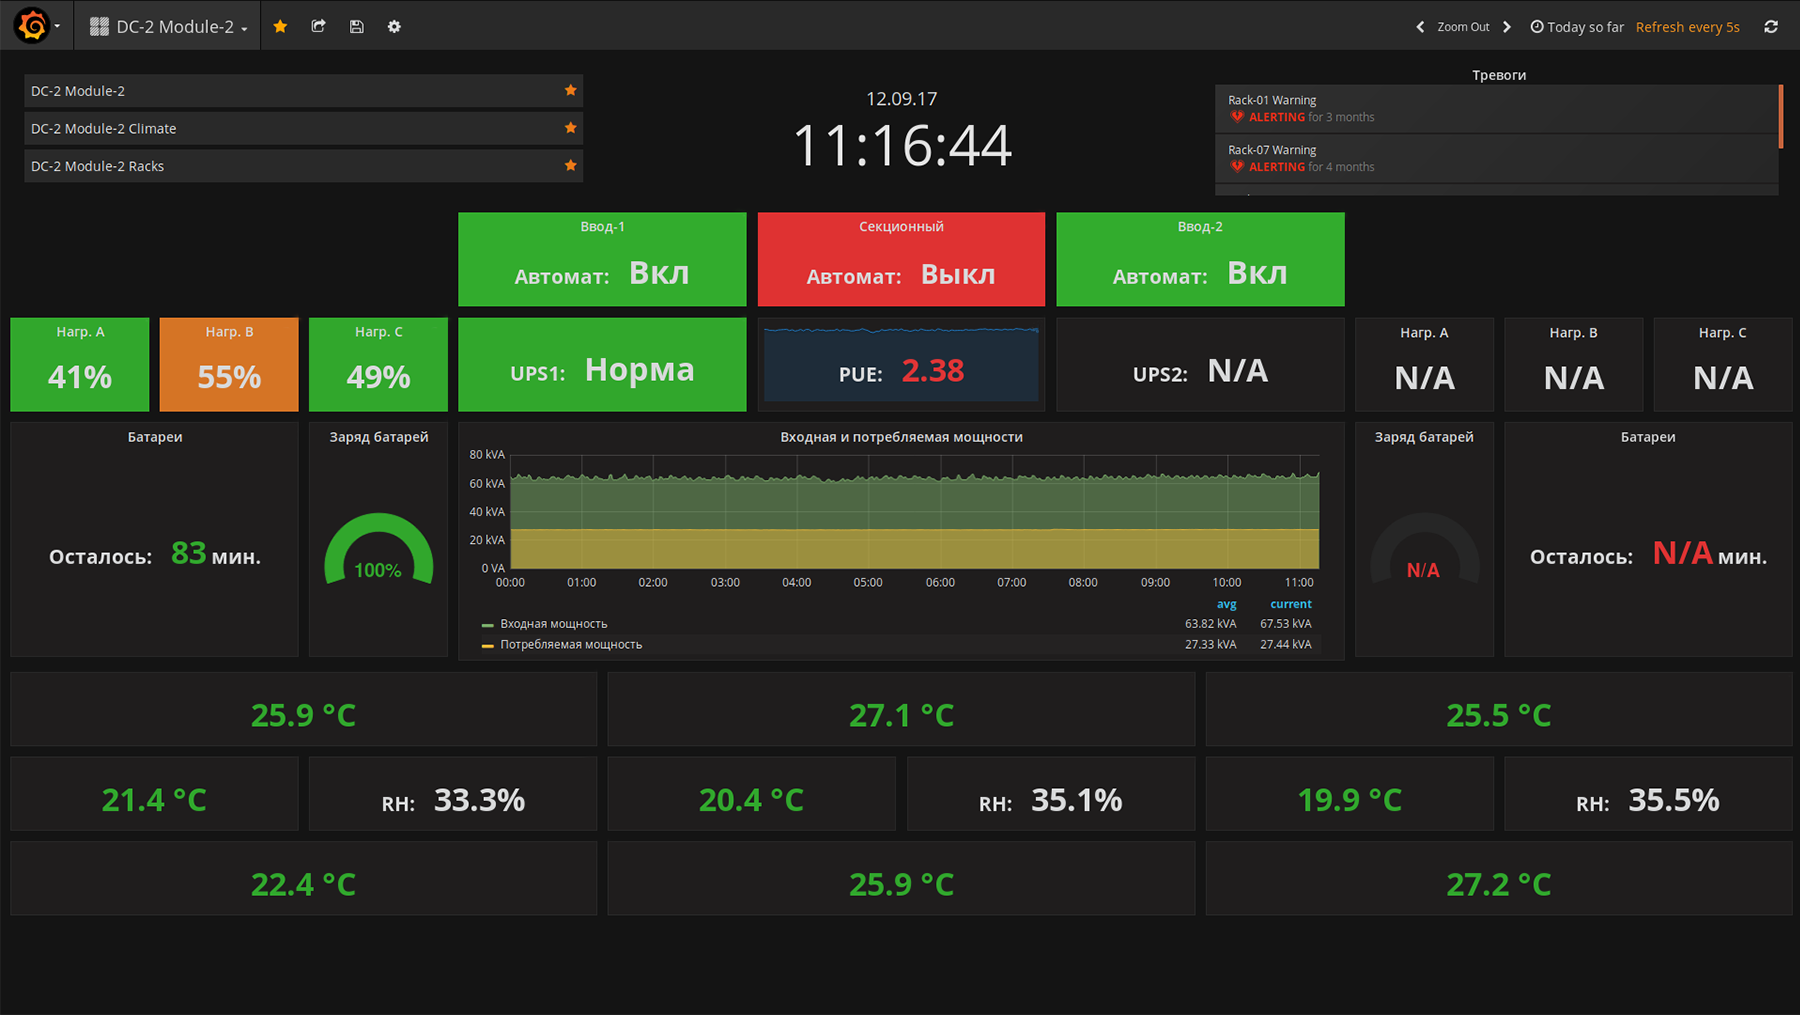Viewport: 1800px width, 1015px height.
Task: Sort legend by avg column
Action: [x=1226, y=604]
